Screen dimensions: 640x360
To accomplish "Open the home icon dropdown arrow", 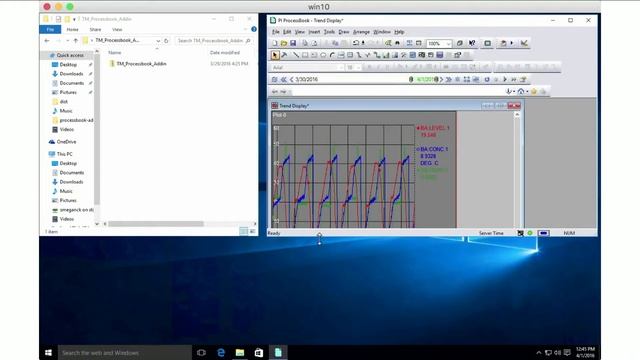I will tap(527, 91).
